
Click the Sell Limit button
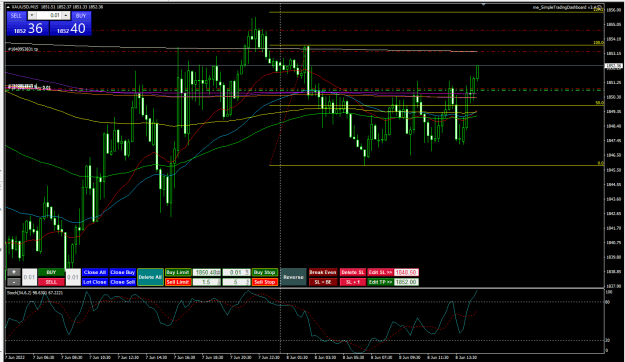[178, 282]
